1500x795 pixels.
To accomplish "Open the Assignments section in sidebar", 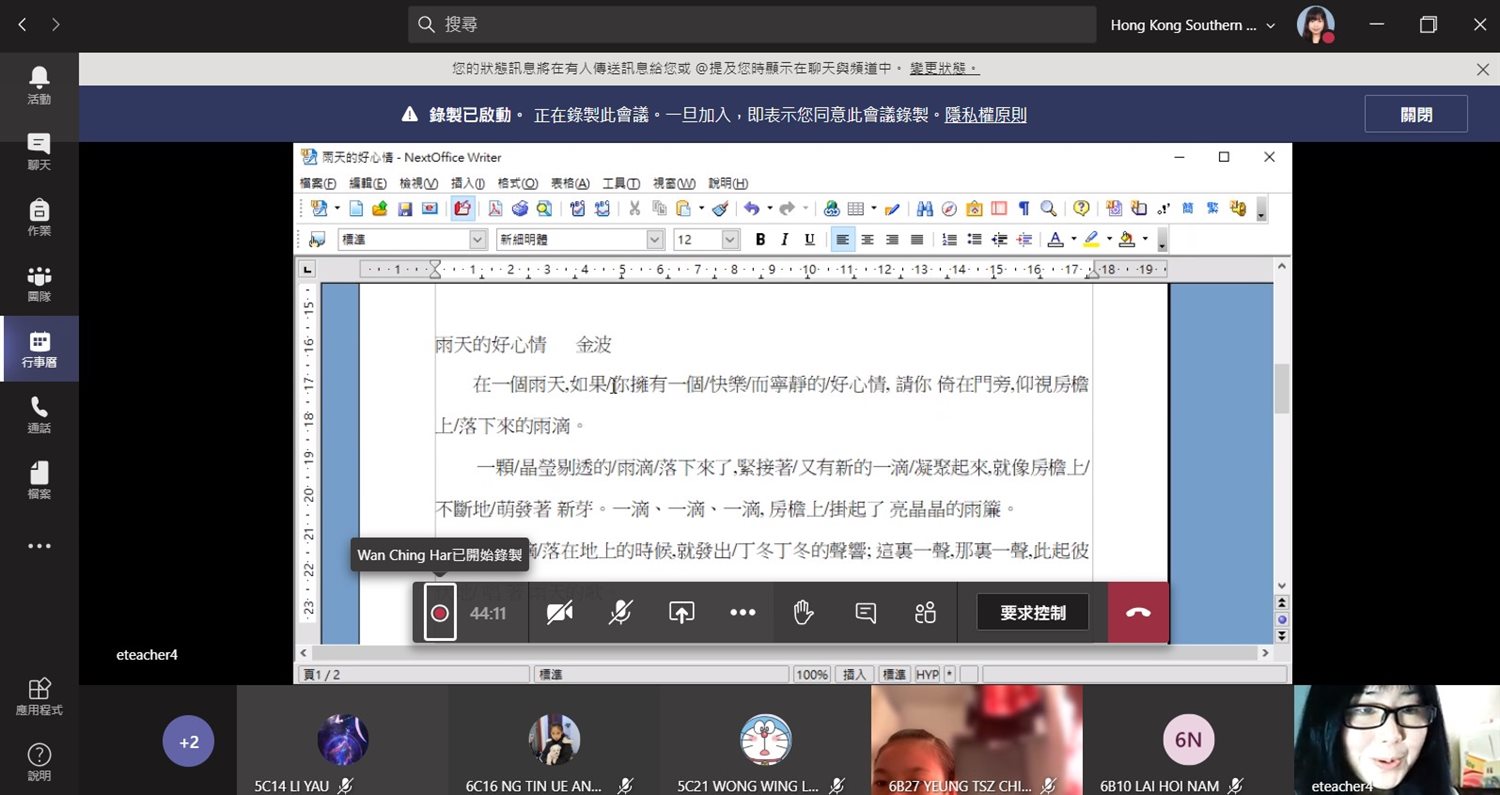I will [39, 217].
